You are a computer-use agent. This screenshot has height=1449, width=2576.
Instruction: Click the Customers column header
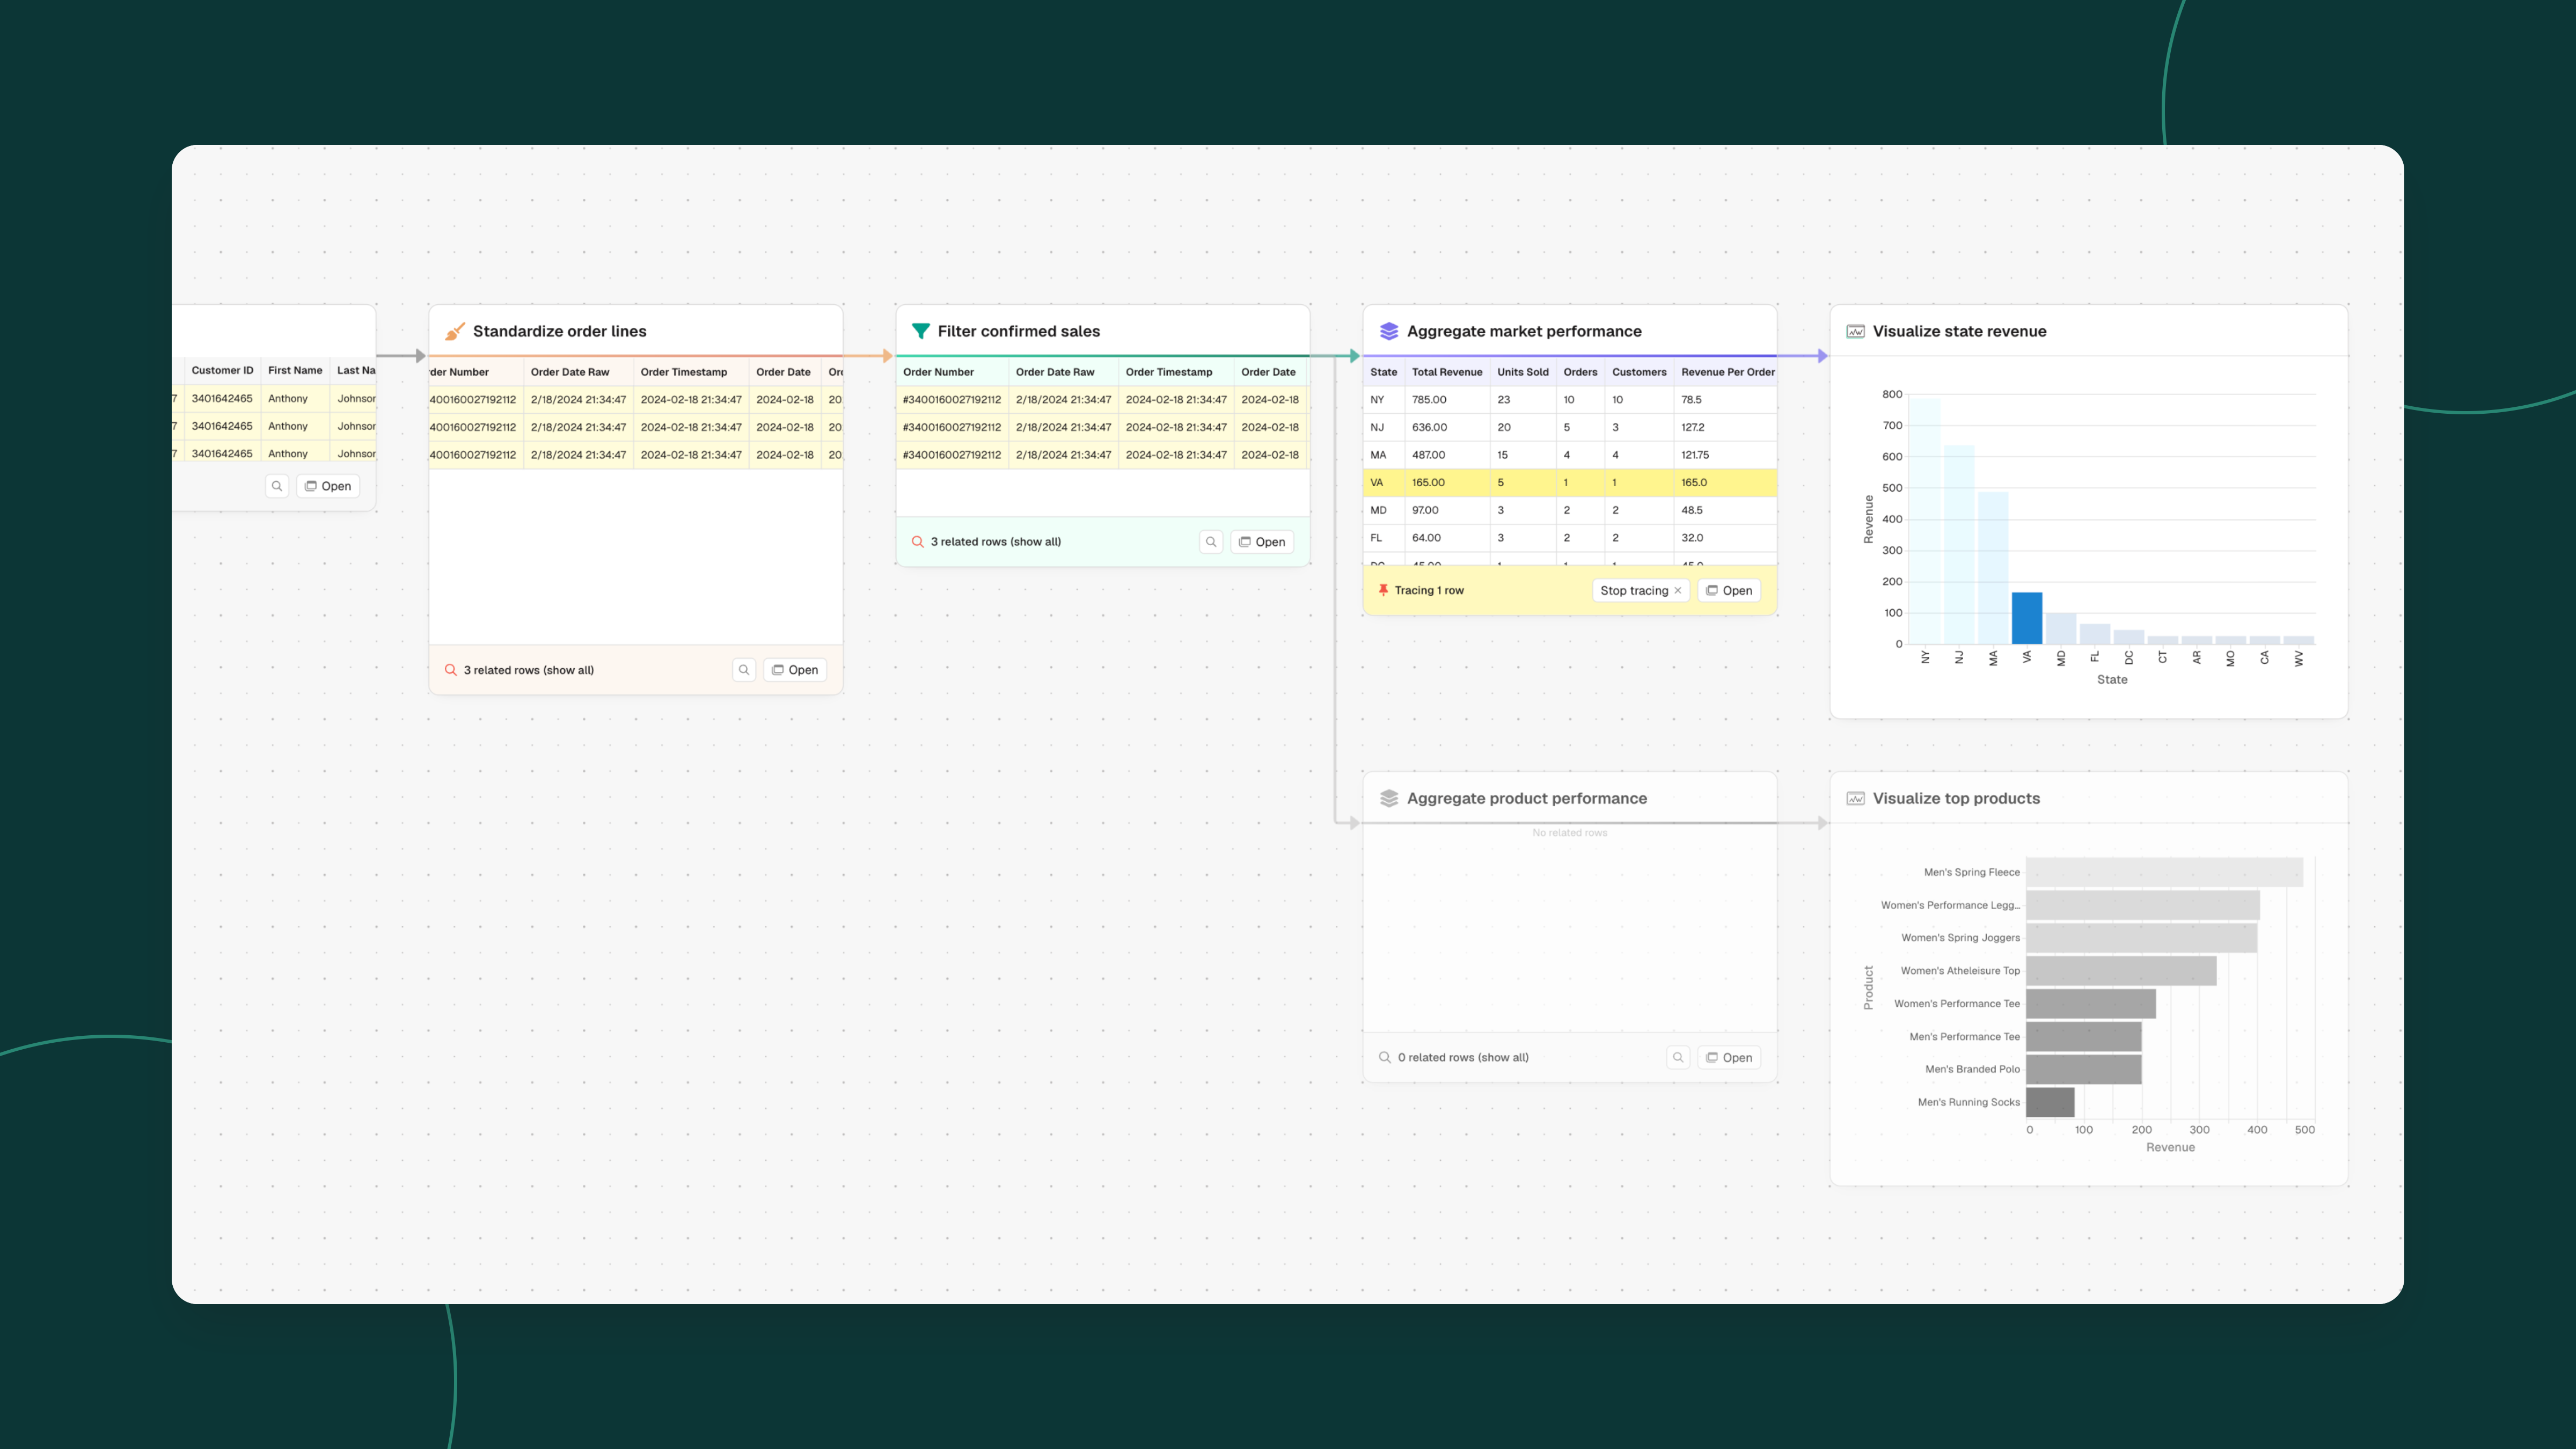pos(1639,372)
